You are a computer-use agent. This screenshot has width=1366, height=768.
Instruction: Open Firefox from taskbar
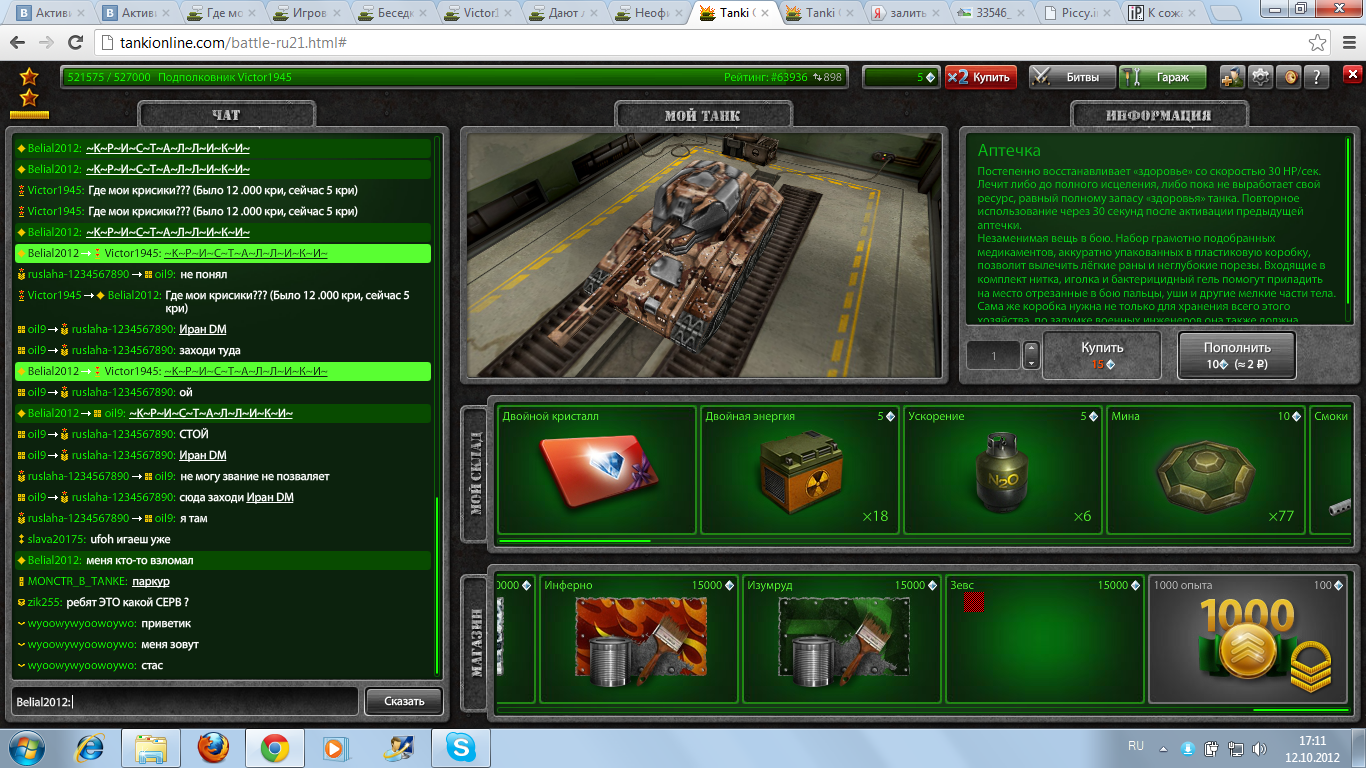pyautogui.click(x=213, y=747)
